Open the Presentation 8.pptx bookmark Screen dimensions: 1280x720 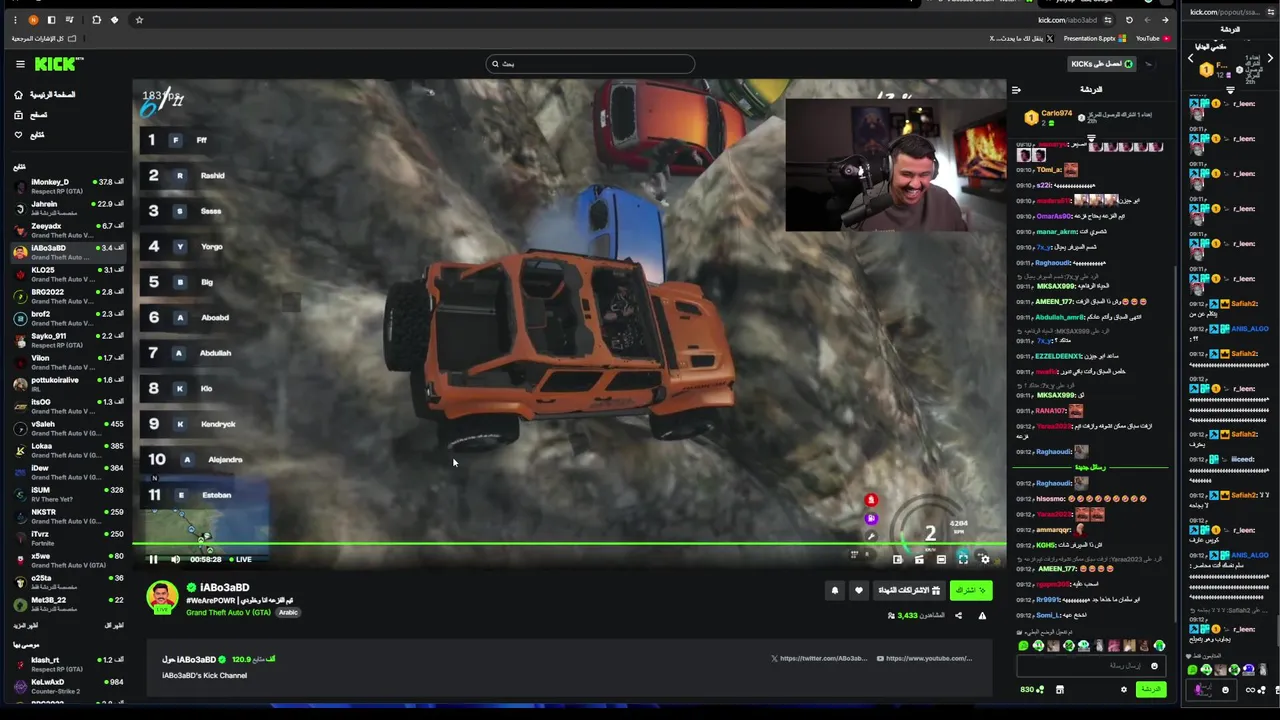(1094, 39)
